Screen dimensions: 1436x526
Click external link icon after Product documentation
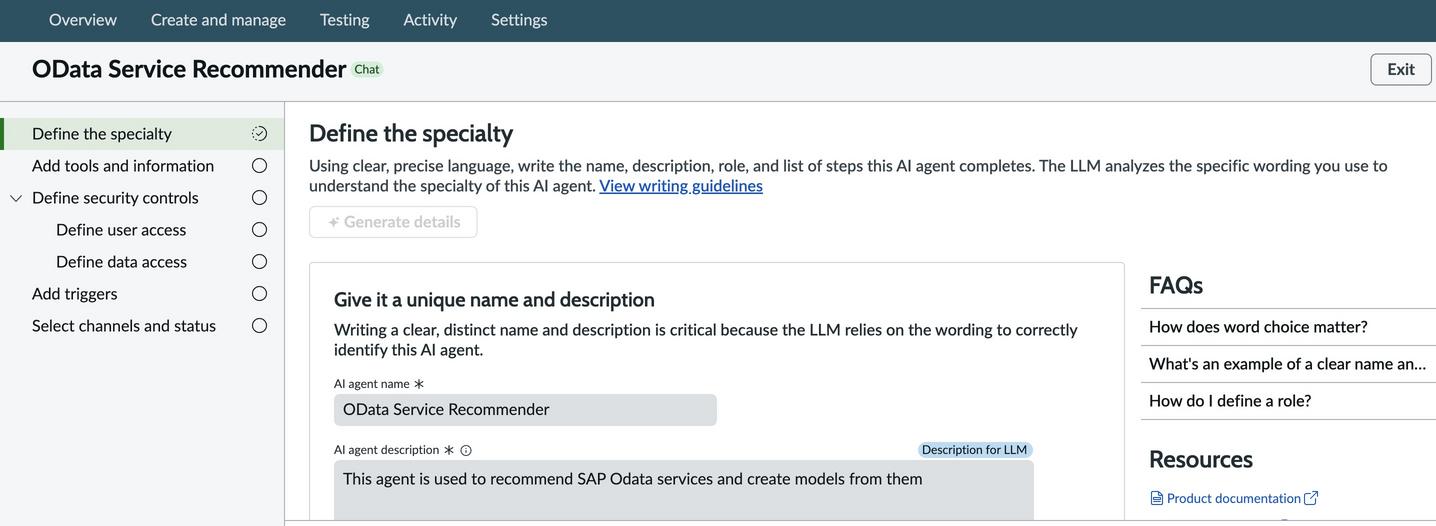click(1311, 498)
